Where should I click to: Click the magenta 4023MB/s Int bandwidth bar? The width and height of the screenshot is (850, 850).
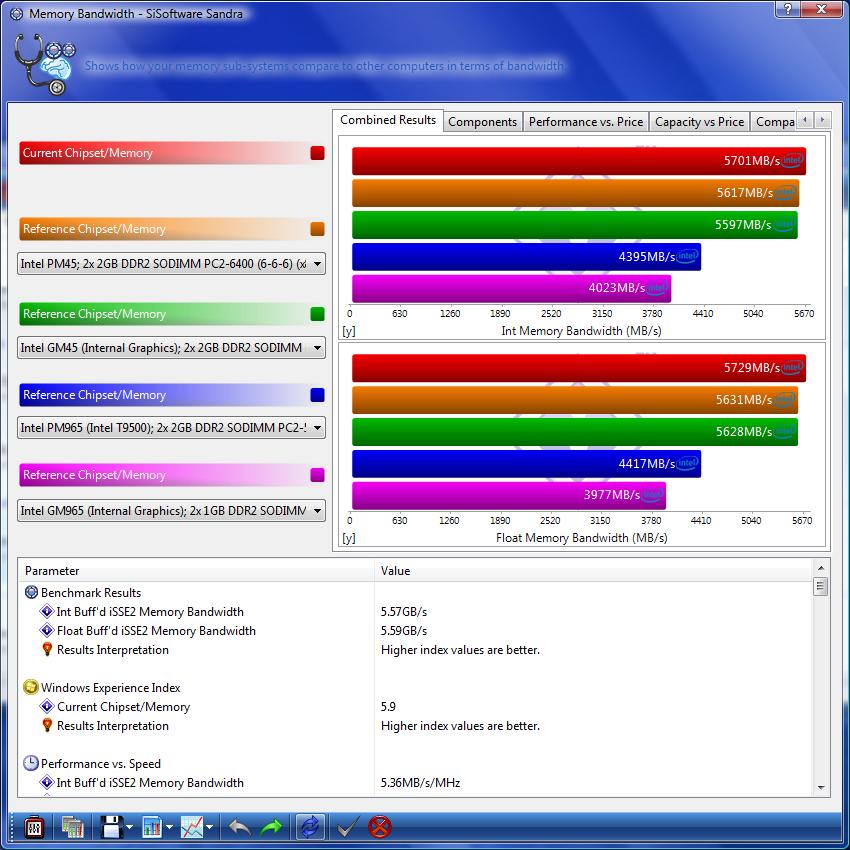tap(512, 288)
